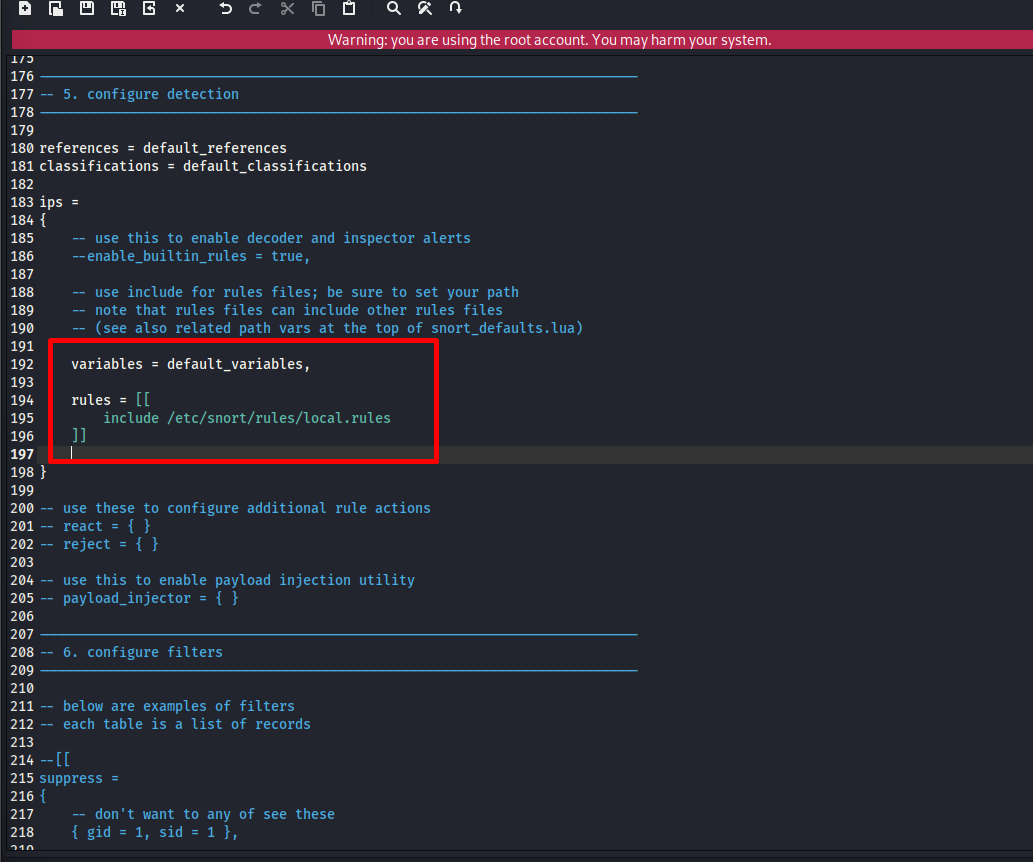The height and width of the screenshot is (862, 1033).
Task: Redo the last undone edit
Action: pos(255,9)
